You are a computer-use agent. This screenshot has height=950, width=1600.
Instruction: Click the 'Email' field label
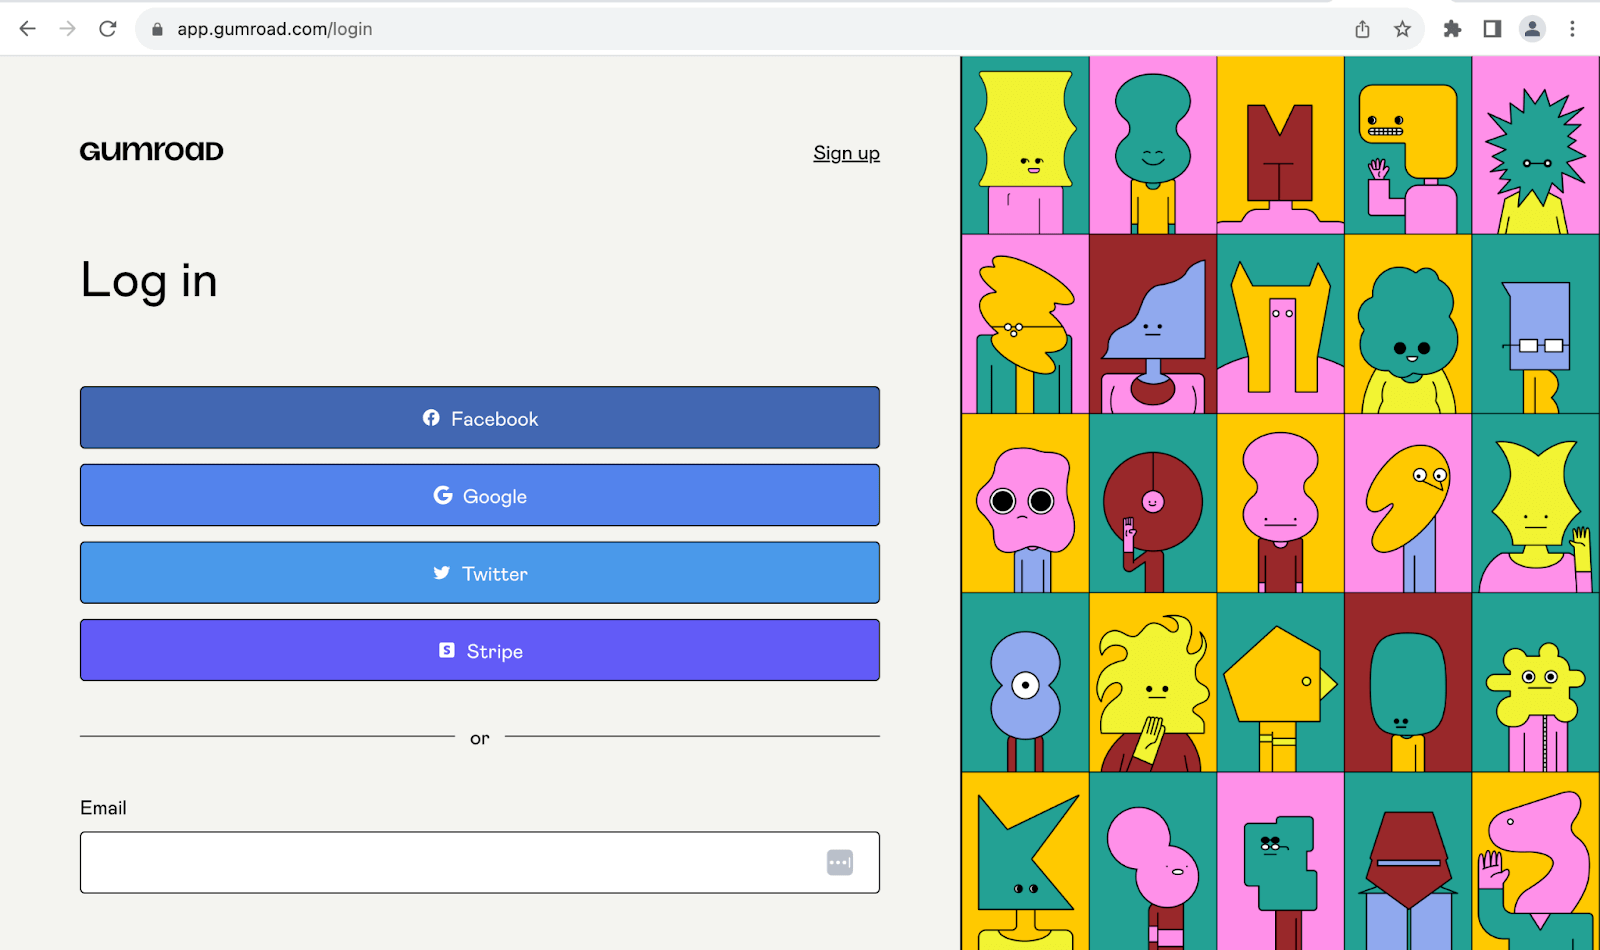103,808
